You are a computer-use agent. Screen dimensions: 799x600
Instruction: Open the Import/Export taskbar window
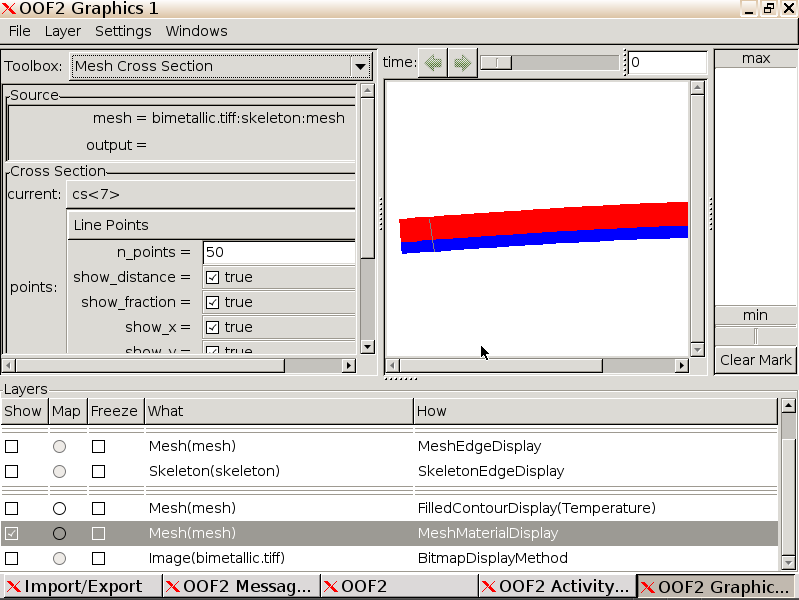tap(82, 586)
